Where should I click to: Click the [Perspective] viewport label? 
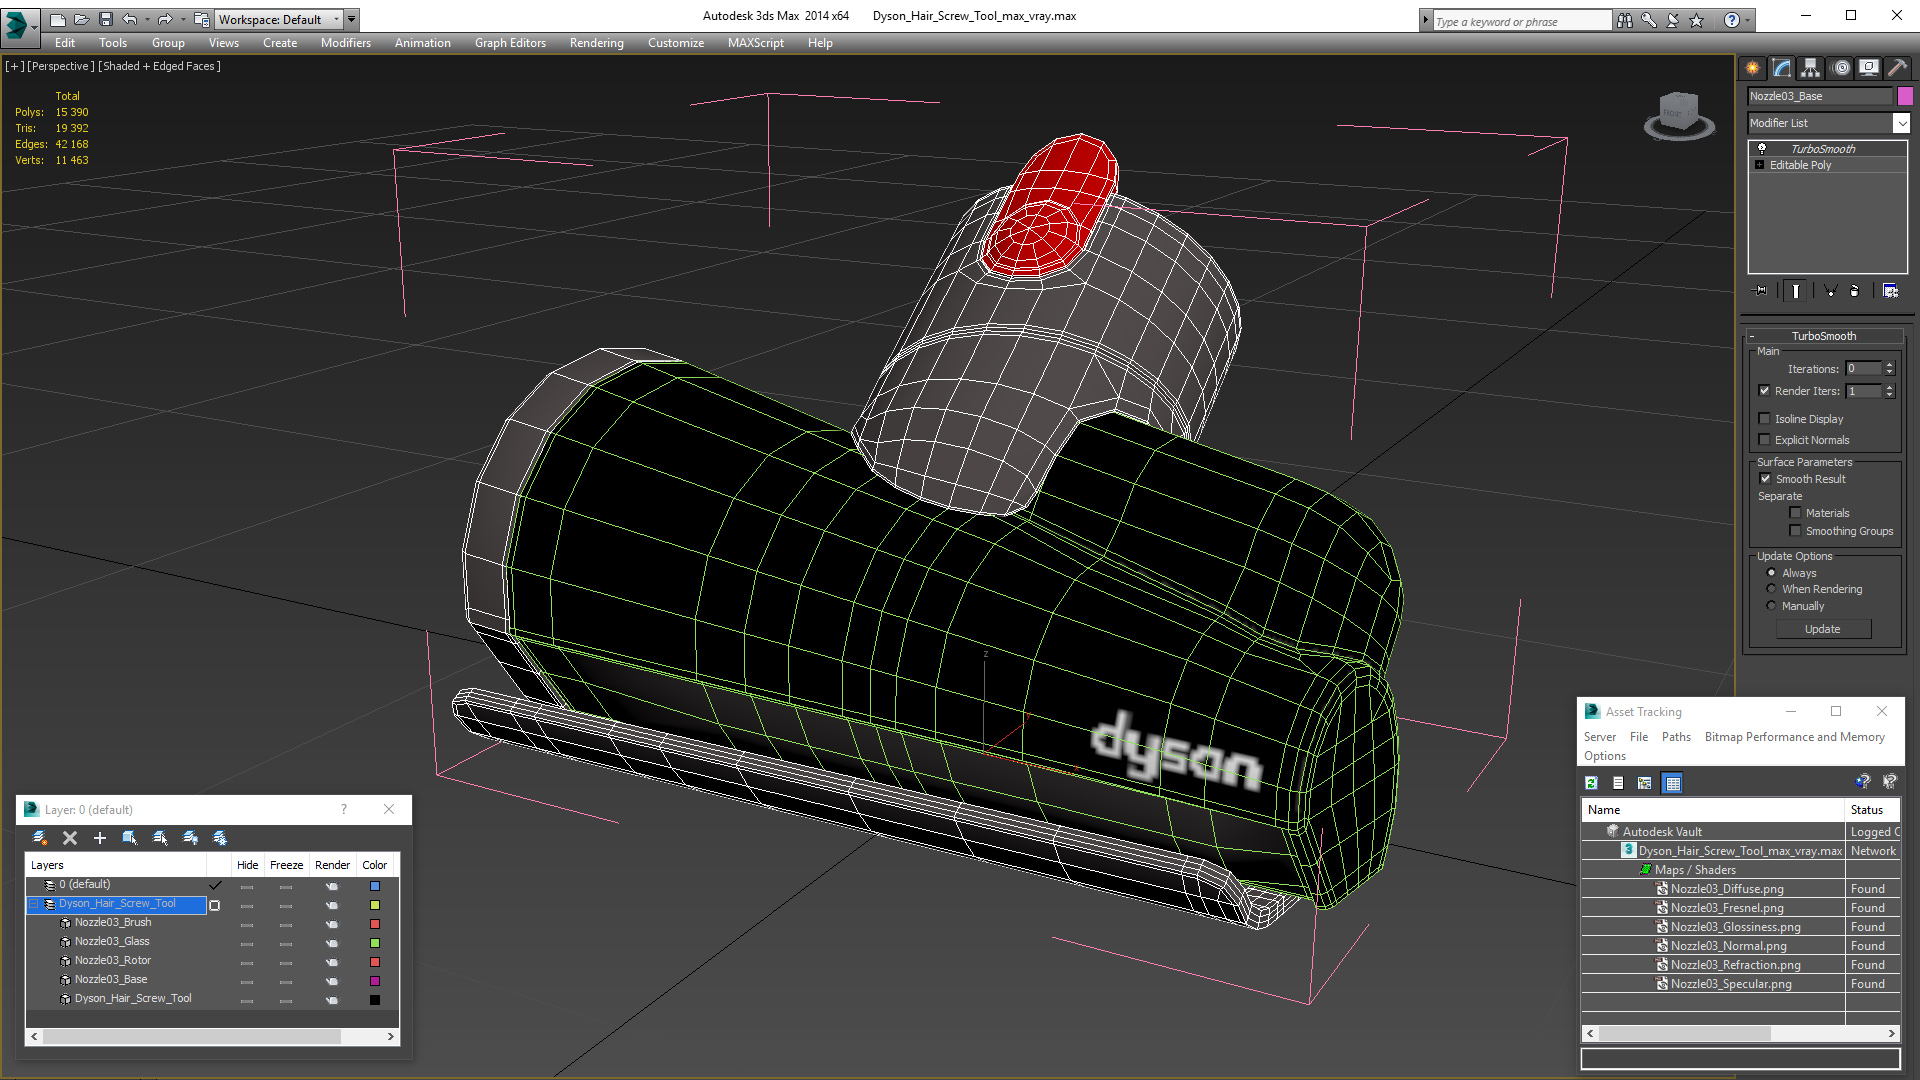(61, 66)
